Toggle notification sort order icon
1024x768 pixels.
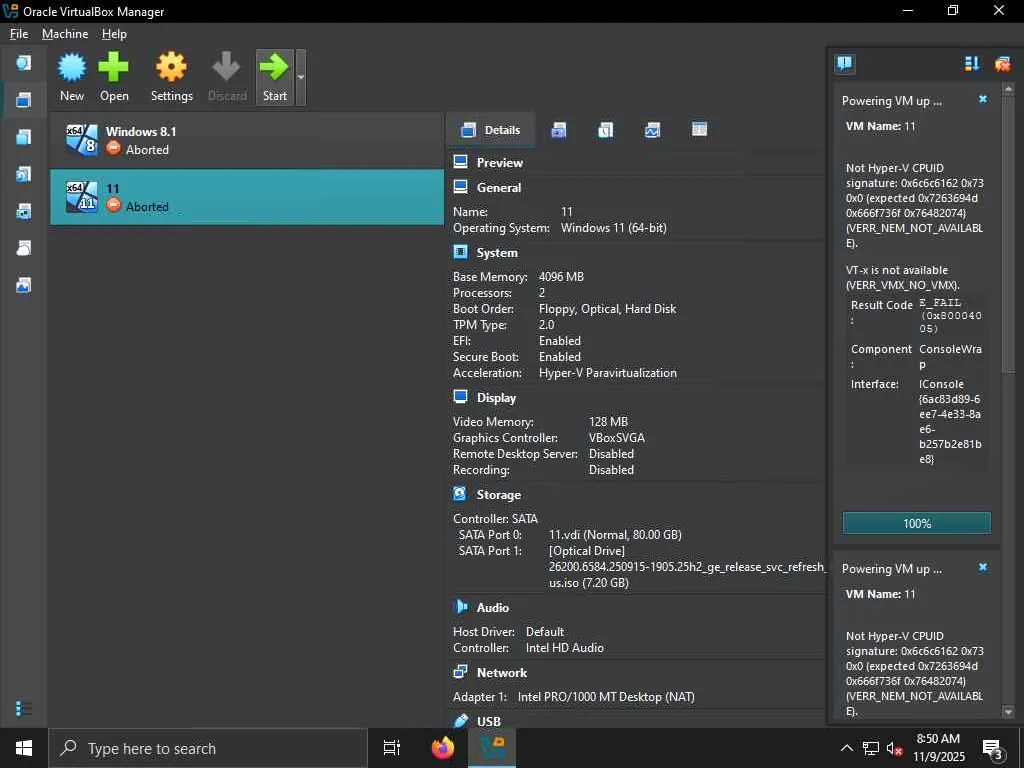pos(971,63)
